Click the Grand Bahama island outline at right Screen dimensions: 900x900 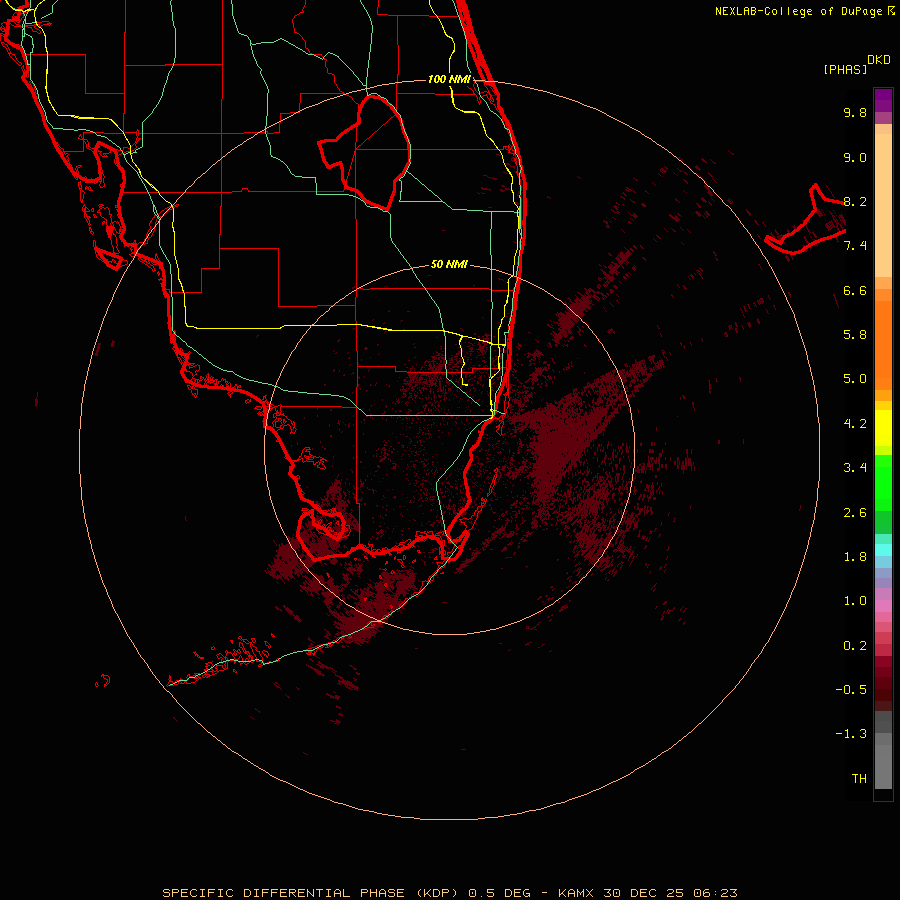[x=806, y=220]
